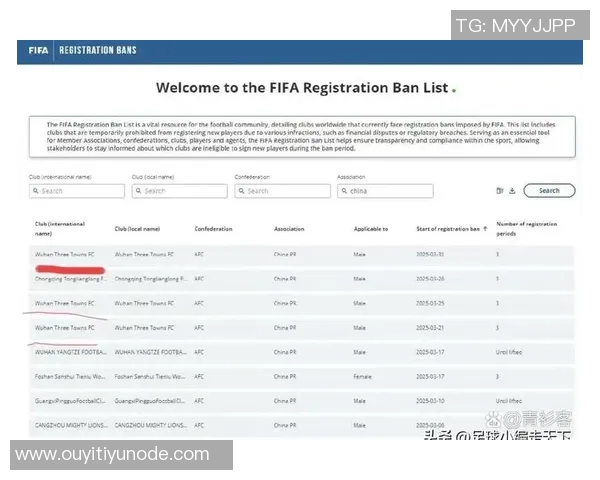Click magnifier icon in Confederation search field
The image size is (600, 480).
(242, 191)
